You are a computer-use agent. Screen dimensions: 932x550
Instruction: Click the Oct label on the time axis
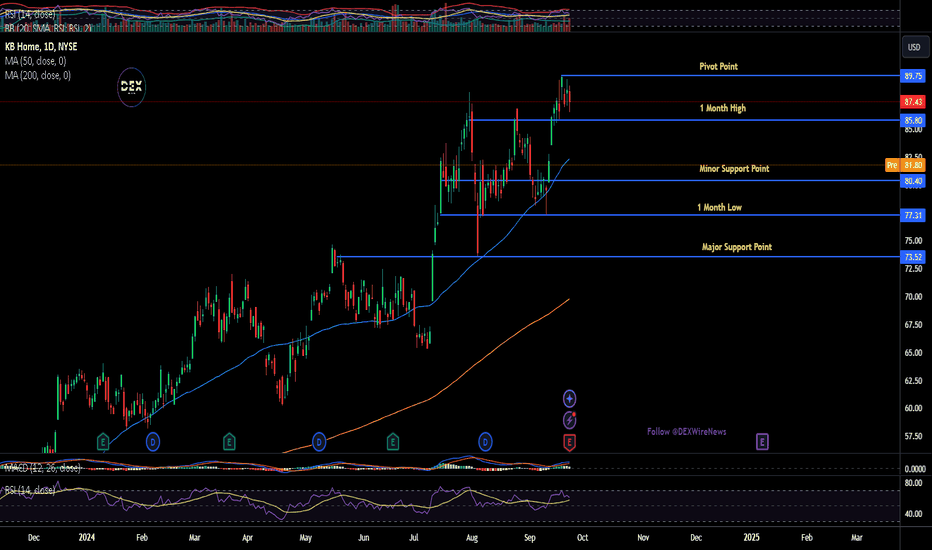point(582,538)
